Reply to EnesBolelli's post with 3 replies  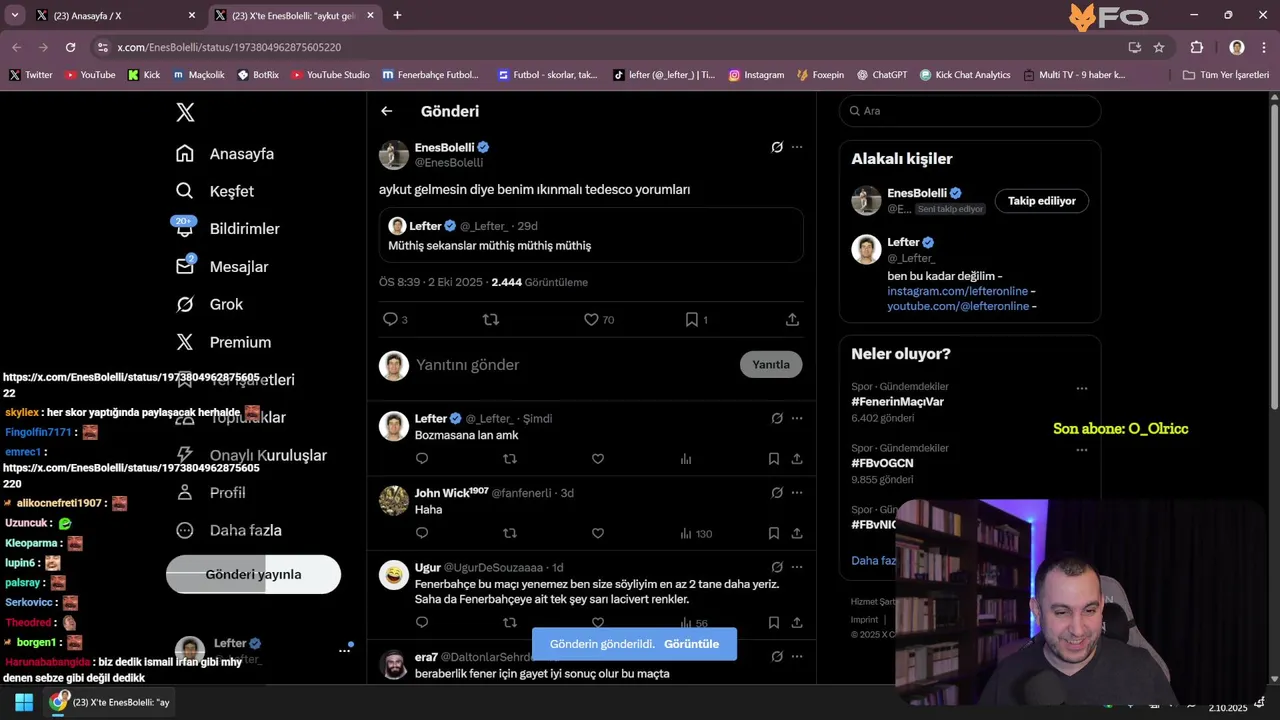tap(391, 319)
